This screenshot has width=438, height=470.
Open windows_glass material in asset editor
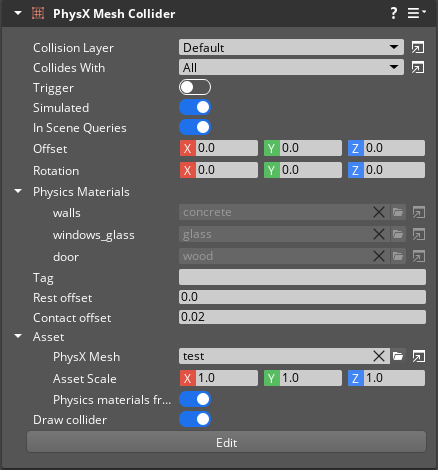coord(419,234)
